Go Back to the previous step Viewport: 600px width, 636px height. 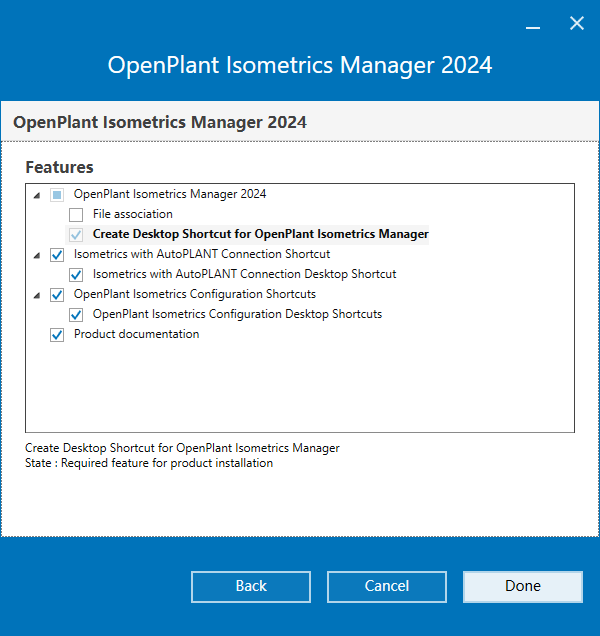click(x=251, y=587)
